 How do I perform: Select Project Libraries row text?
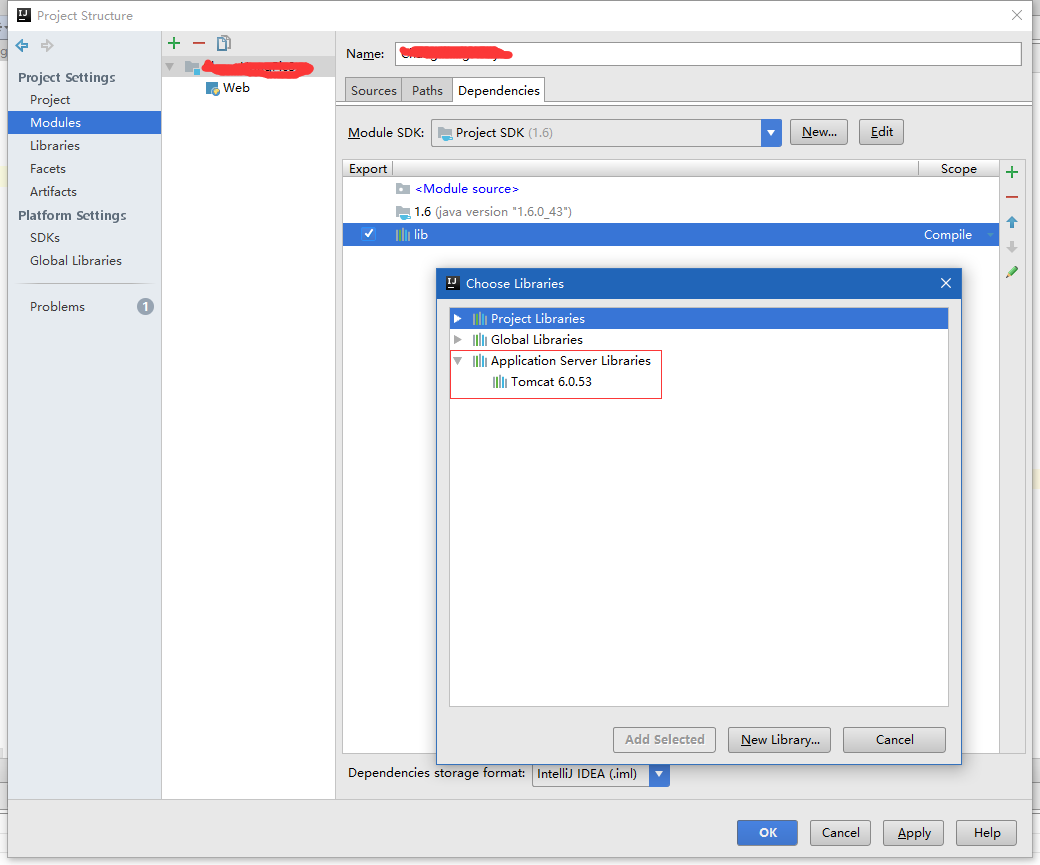click(537, 319)
